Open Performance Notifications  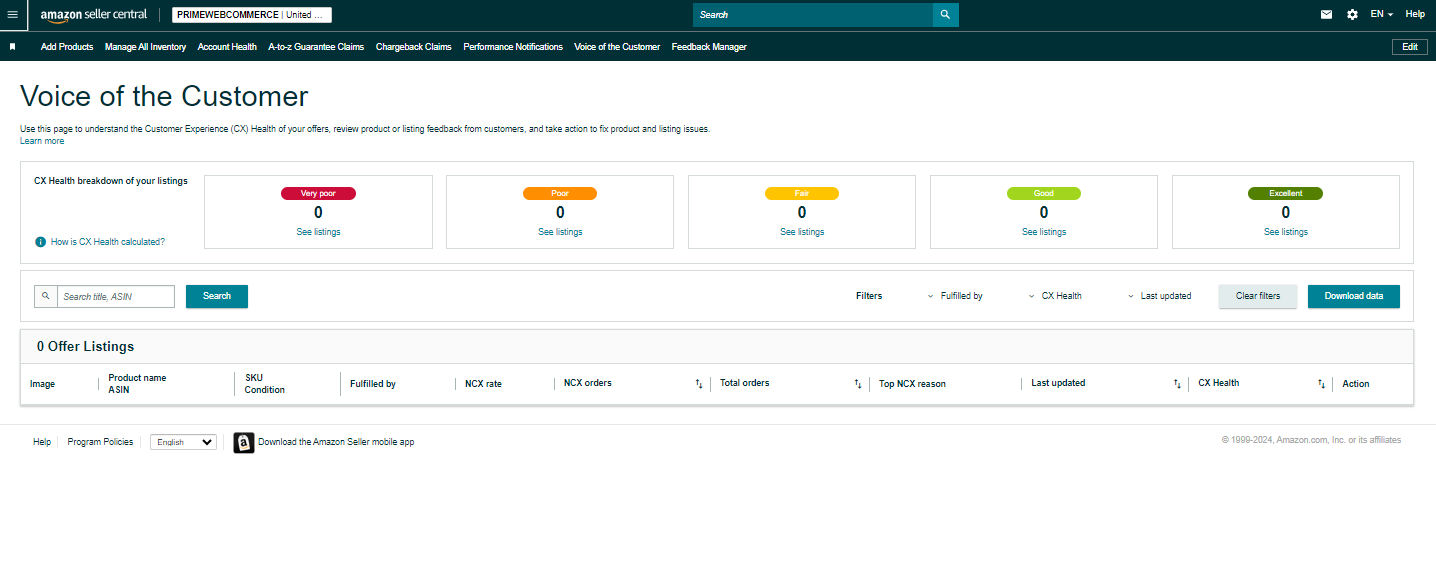[513, 47]
